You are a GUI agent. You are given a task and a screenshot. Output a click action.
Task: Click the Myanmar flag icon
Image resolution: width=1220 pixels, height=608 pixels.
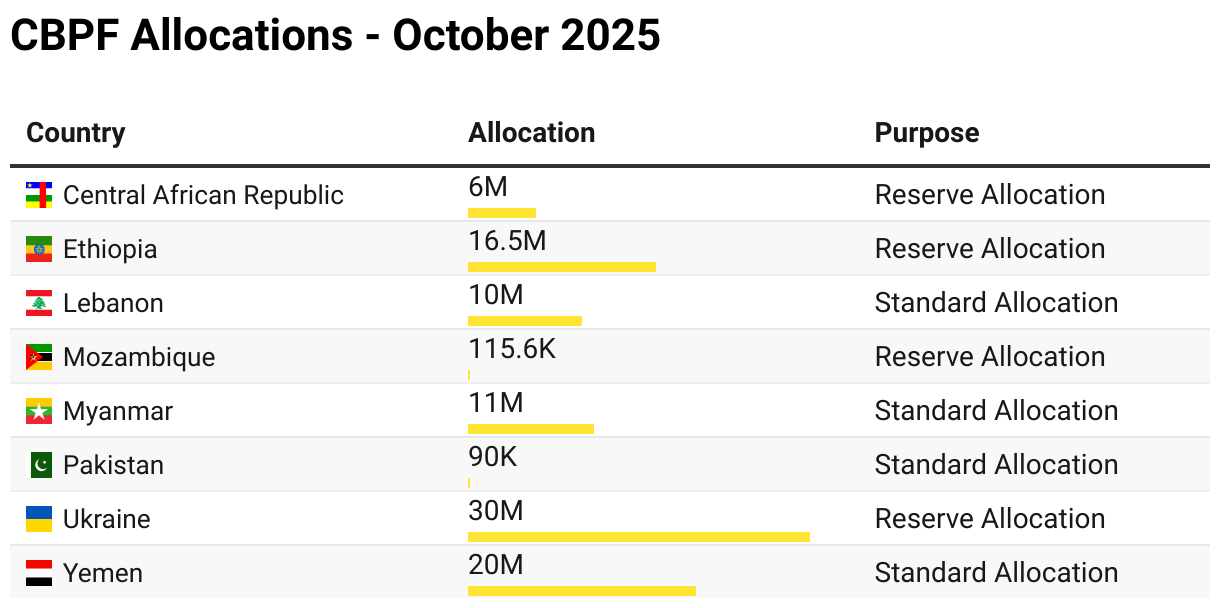(39, 411)
